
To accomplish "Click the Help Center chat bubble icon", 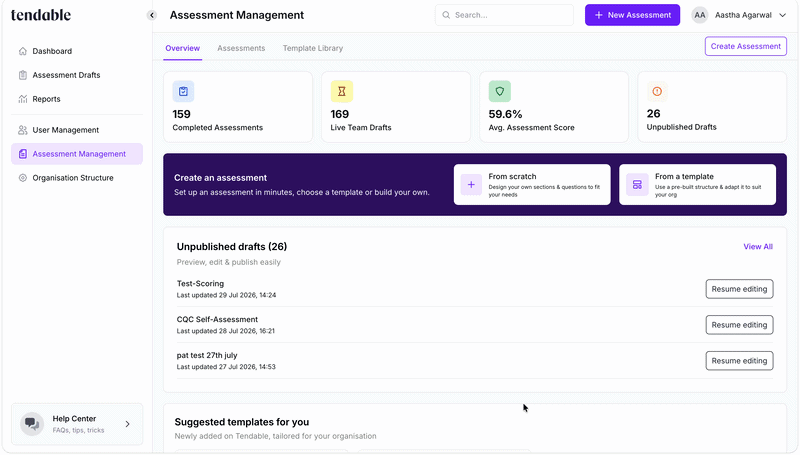I will pyautogui.click(x=32, y=424).
